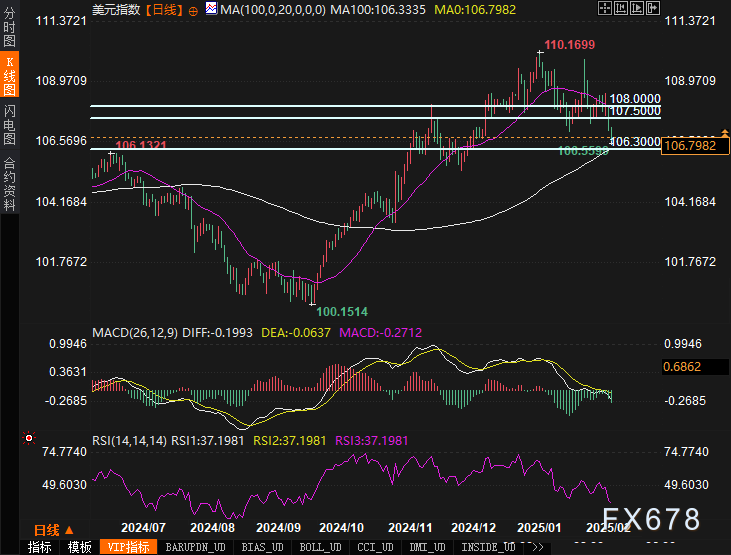Switch to 闪电图 chart mode
The height and width of the screenshot is (555, 731).
tap(9, 126)
